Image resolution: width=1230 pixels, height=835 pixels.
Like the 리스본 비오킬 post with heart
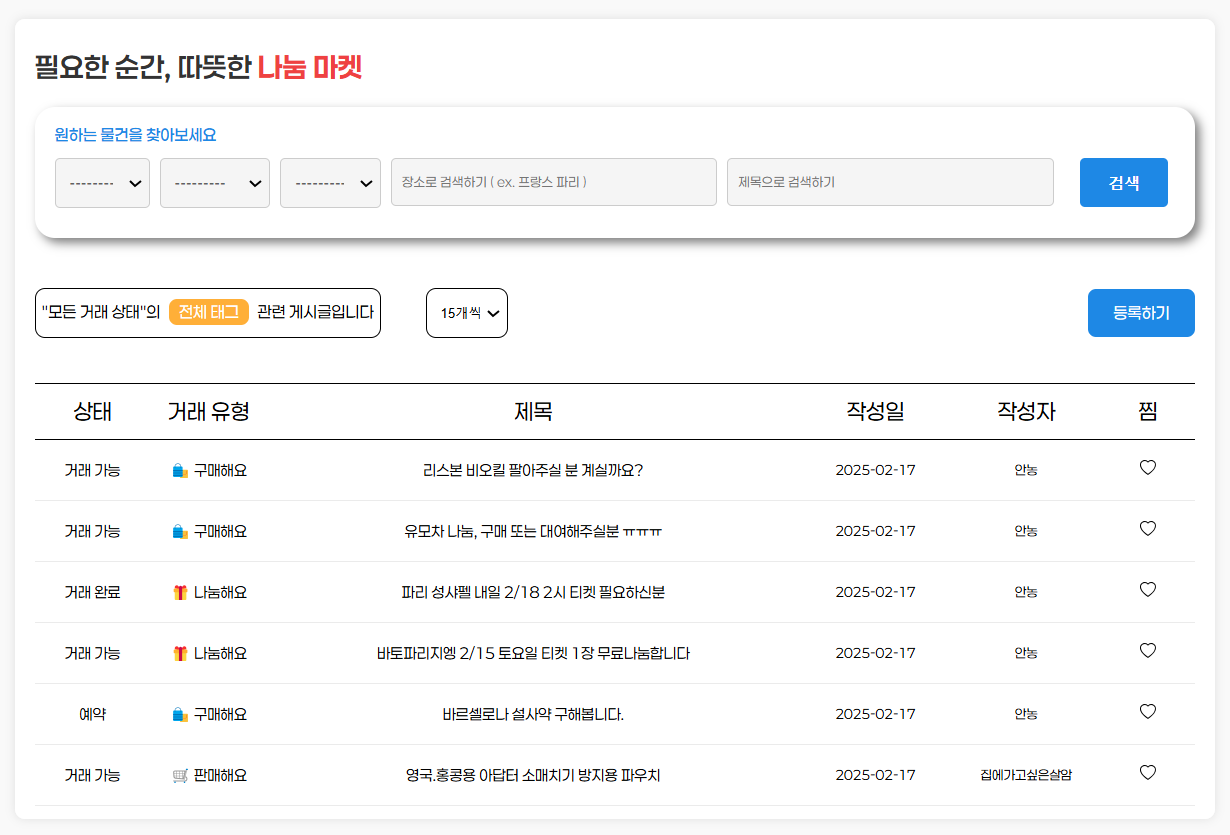pos(1147,467)
